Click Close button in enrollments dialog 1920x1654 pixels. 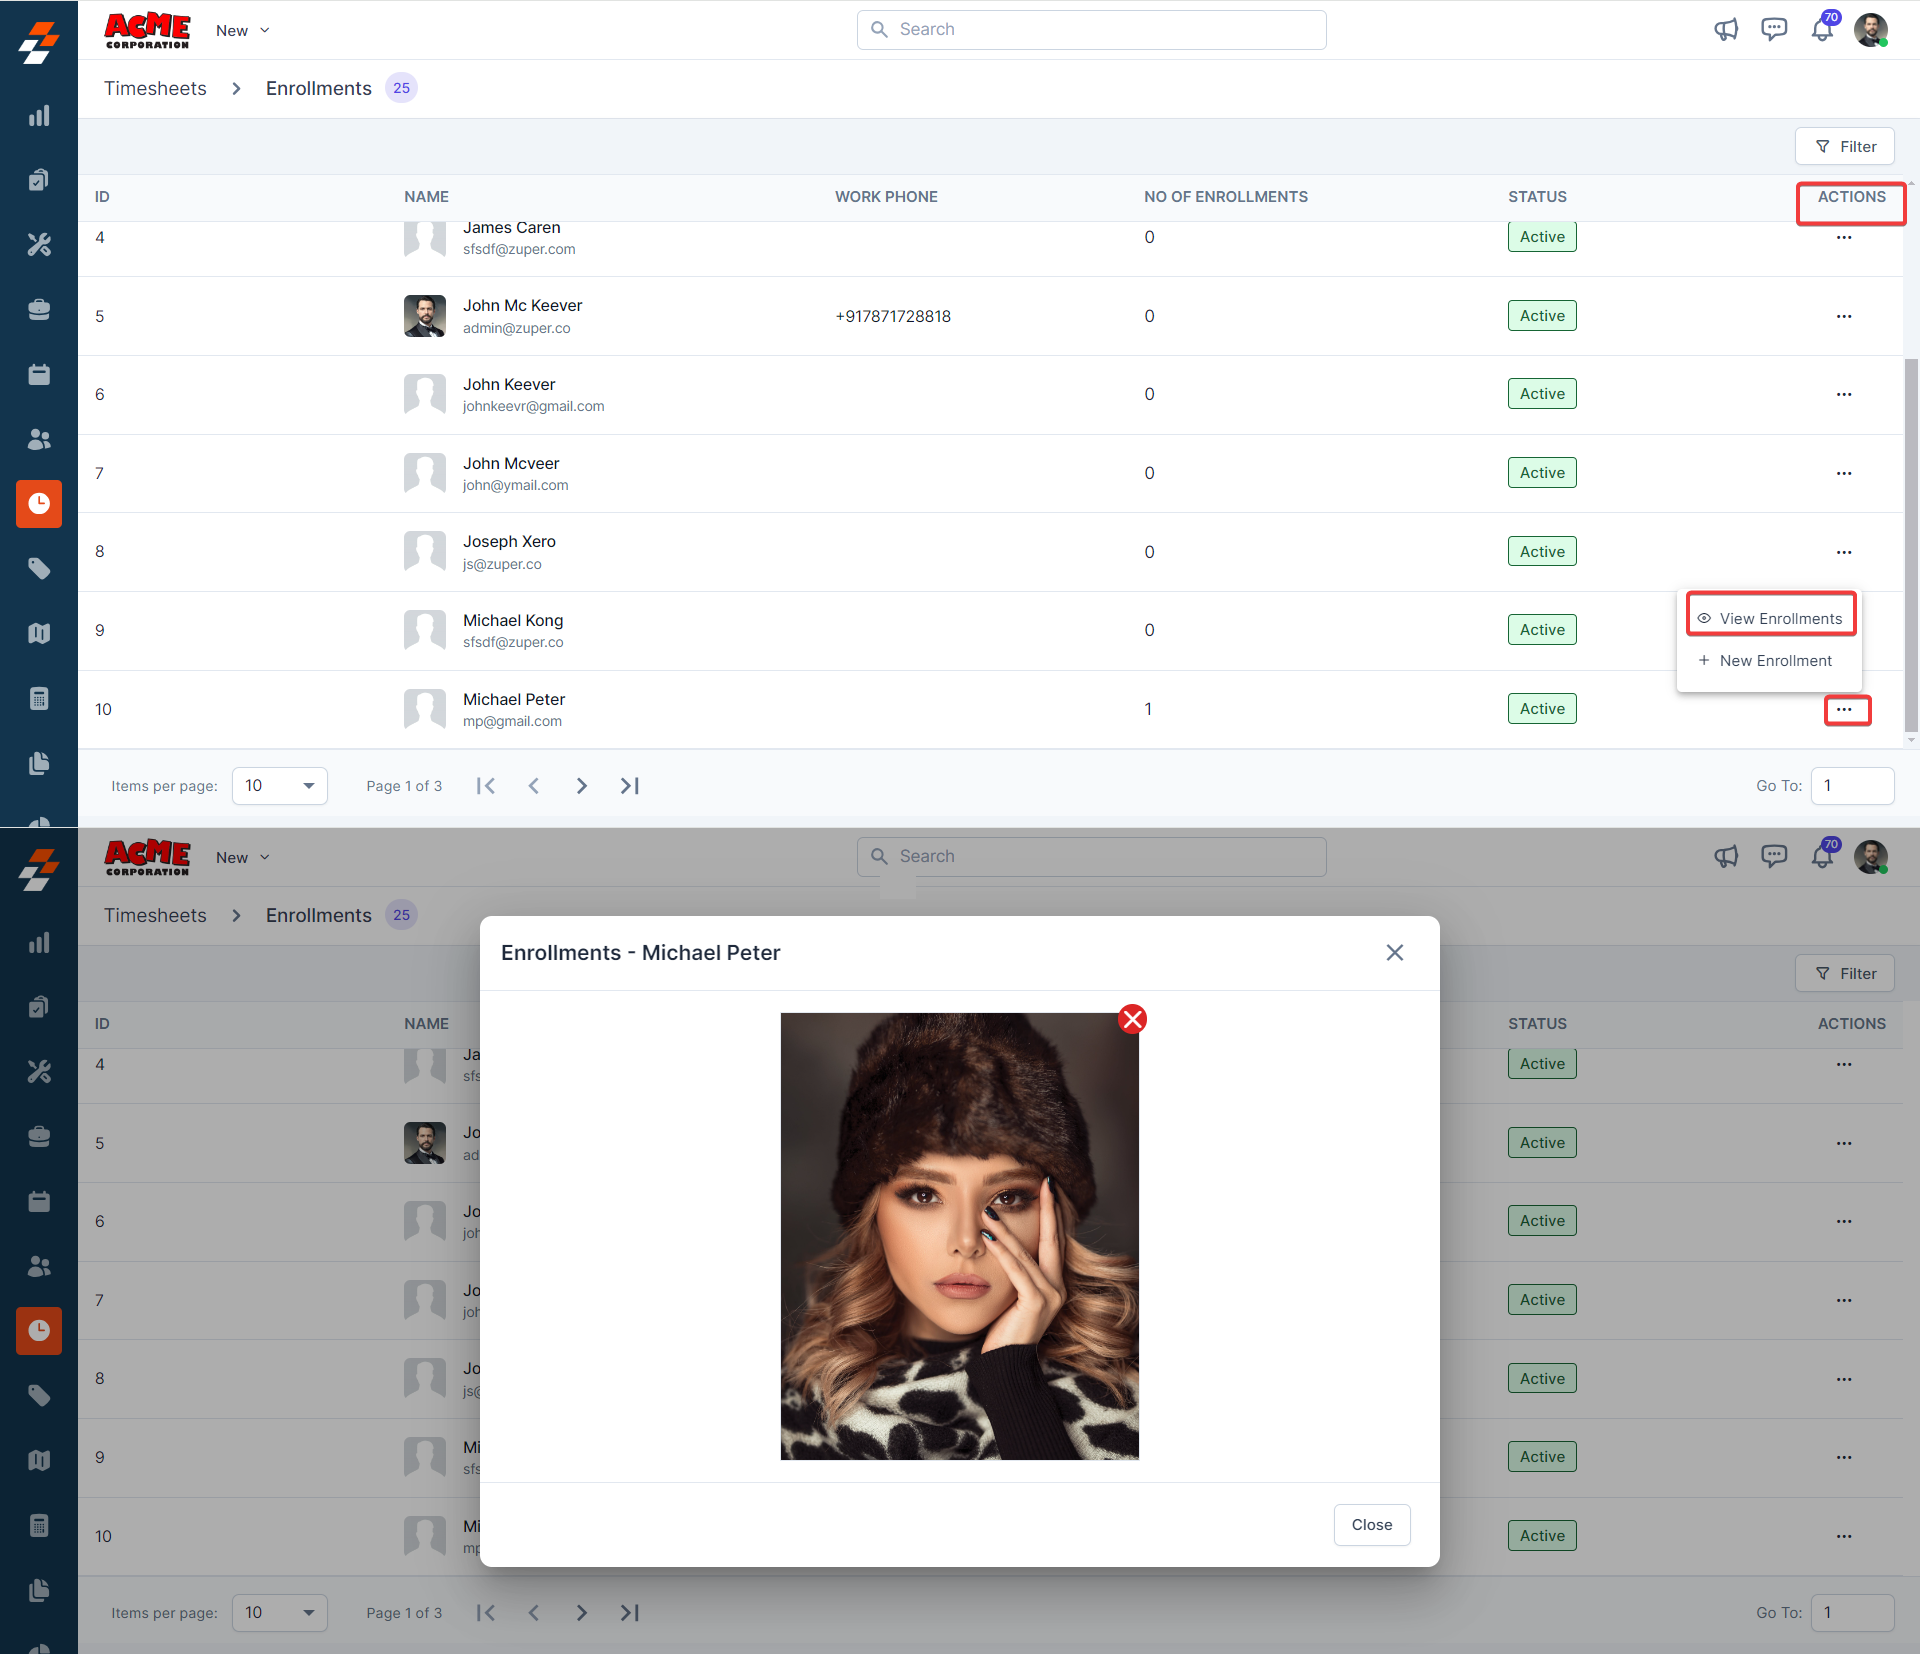(1371, 1525)
